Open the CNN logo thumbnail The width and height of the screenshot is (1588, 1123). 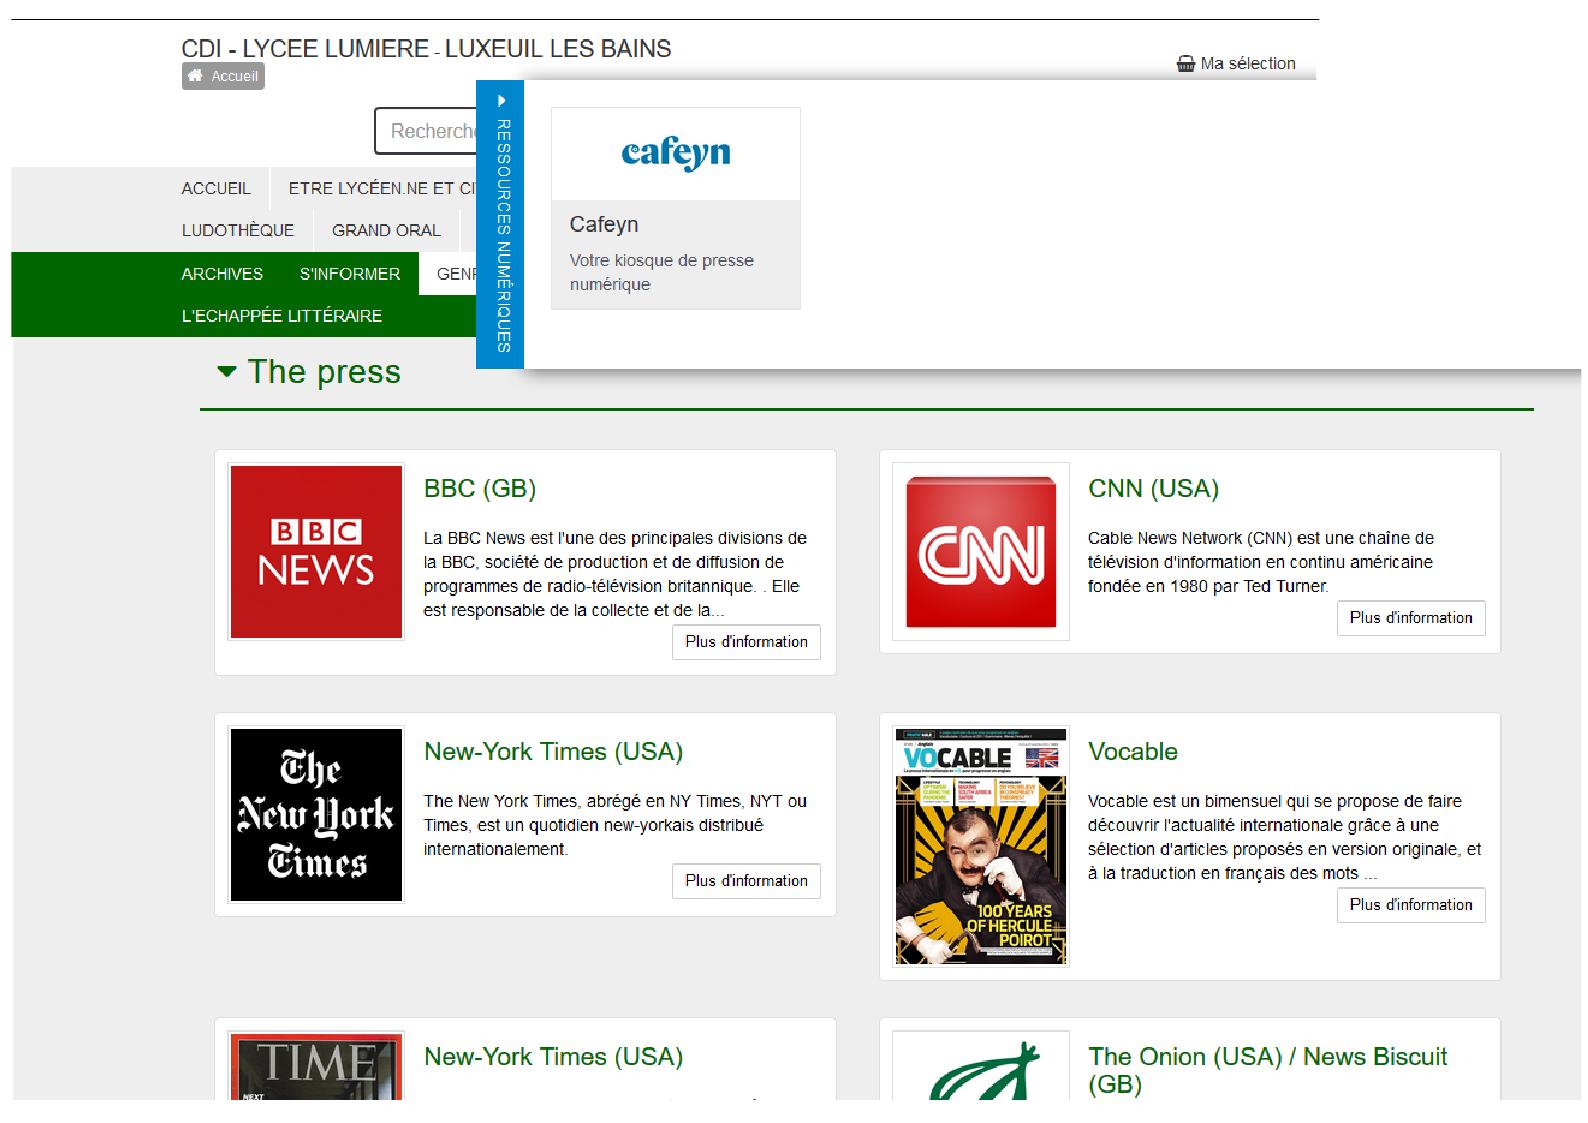click(981, 551)
